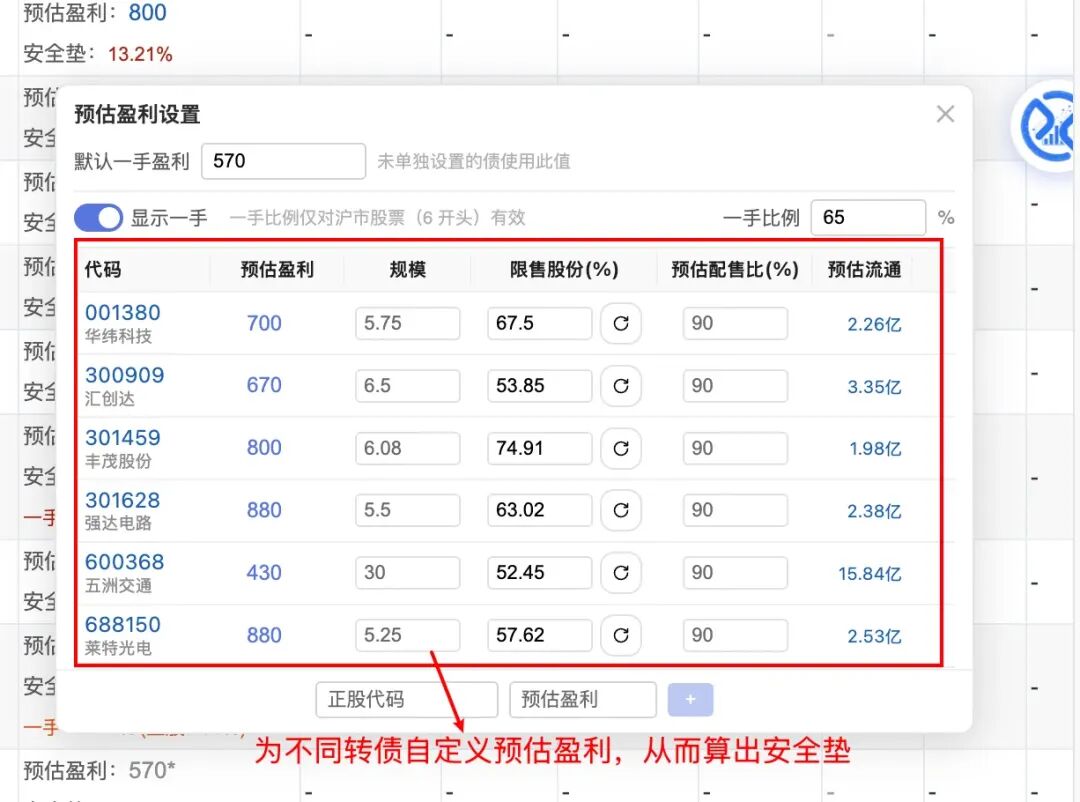Edit 限售股份 field 57.62
This screenshot has width=1080, height=802.
(539, 635)
